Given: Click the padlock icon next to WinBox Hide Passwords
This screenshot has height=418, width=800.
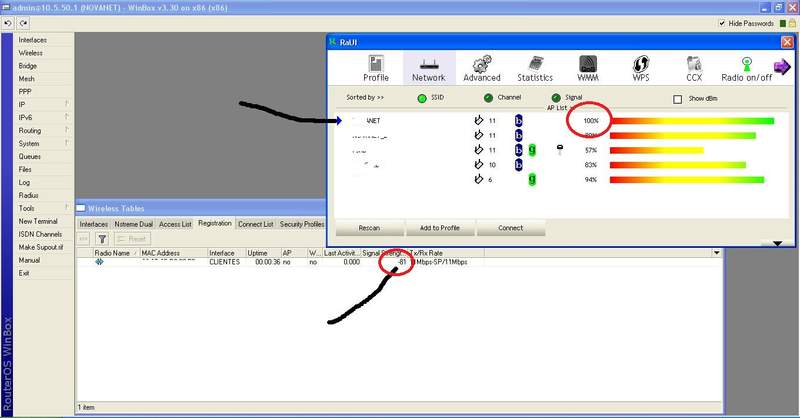Looking at the screenshot, I should tap(792, 23).
